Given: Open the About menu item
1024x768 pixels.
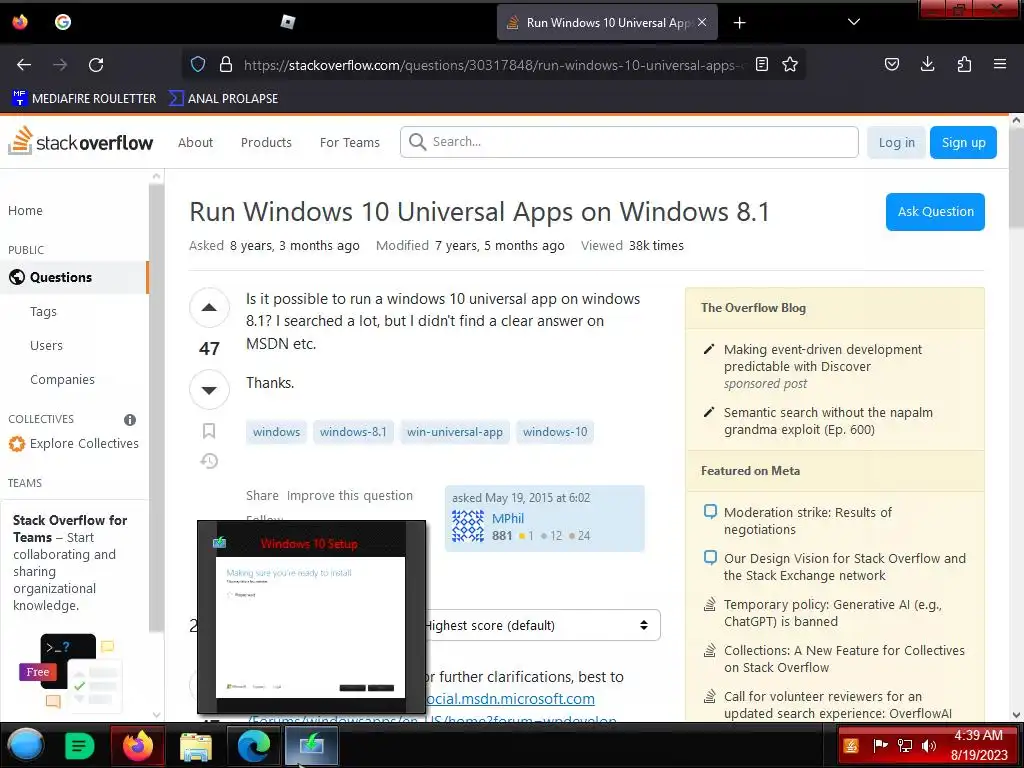Looking at the screenshot, I should pyautogui.click(x=195, y=142).
